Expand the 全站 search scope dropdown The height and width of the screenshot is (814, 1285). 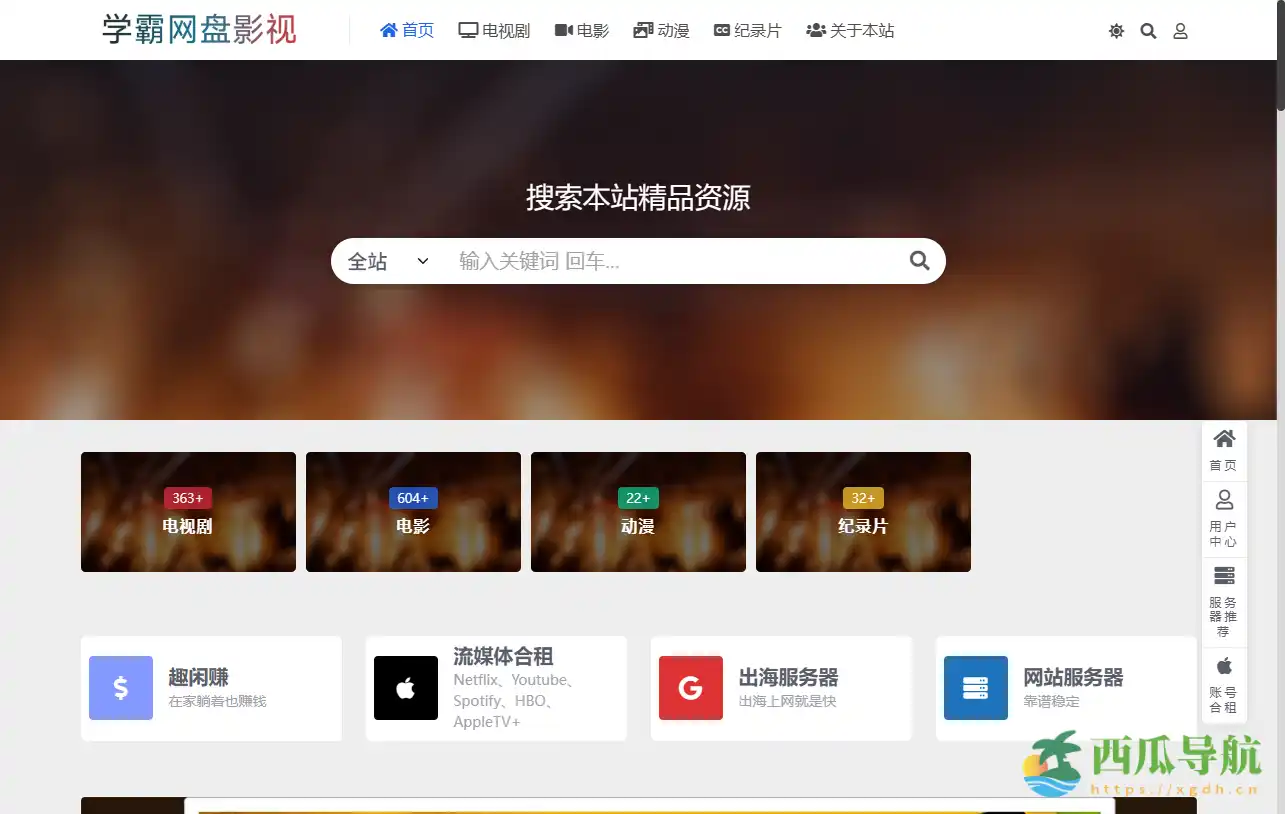point(388,261)
